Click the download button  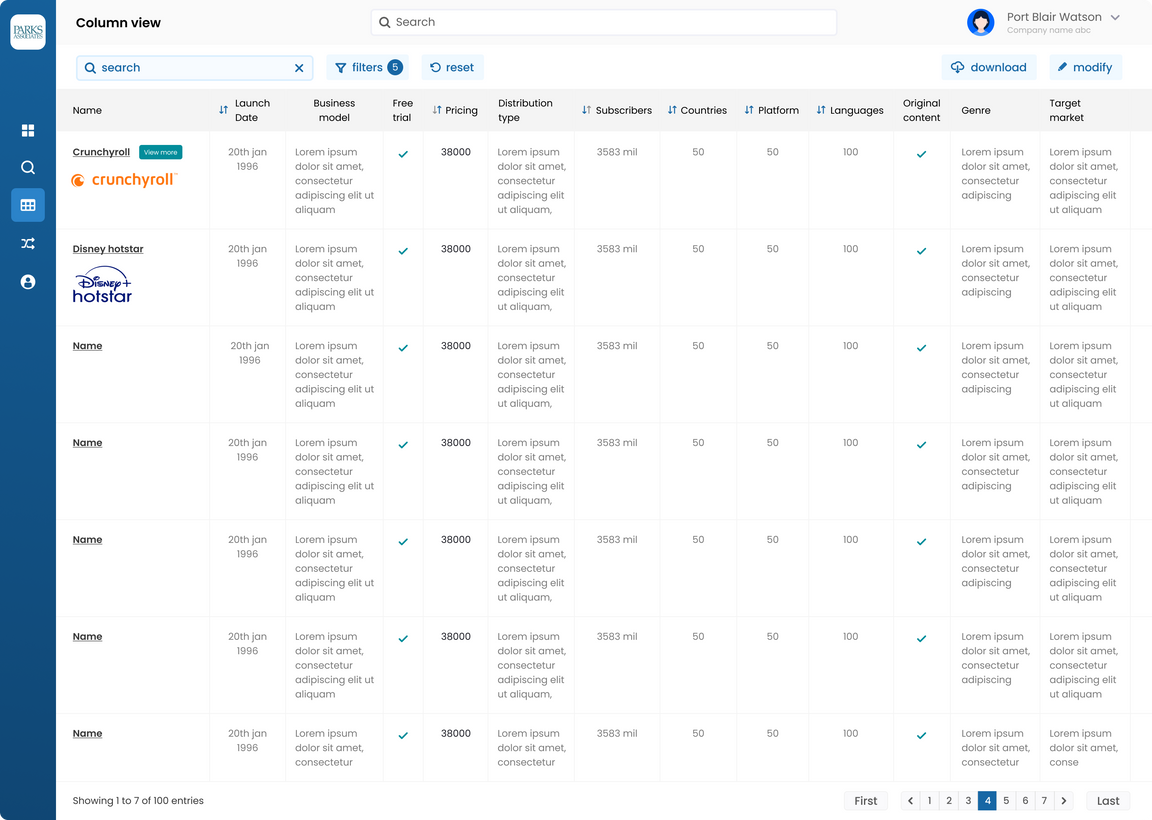pos(988,68)
